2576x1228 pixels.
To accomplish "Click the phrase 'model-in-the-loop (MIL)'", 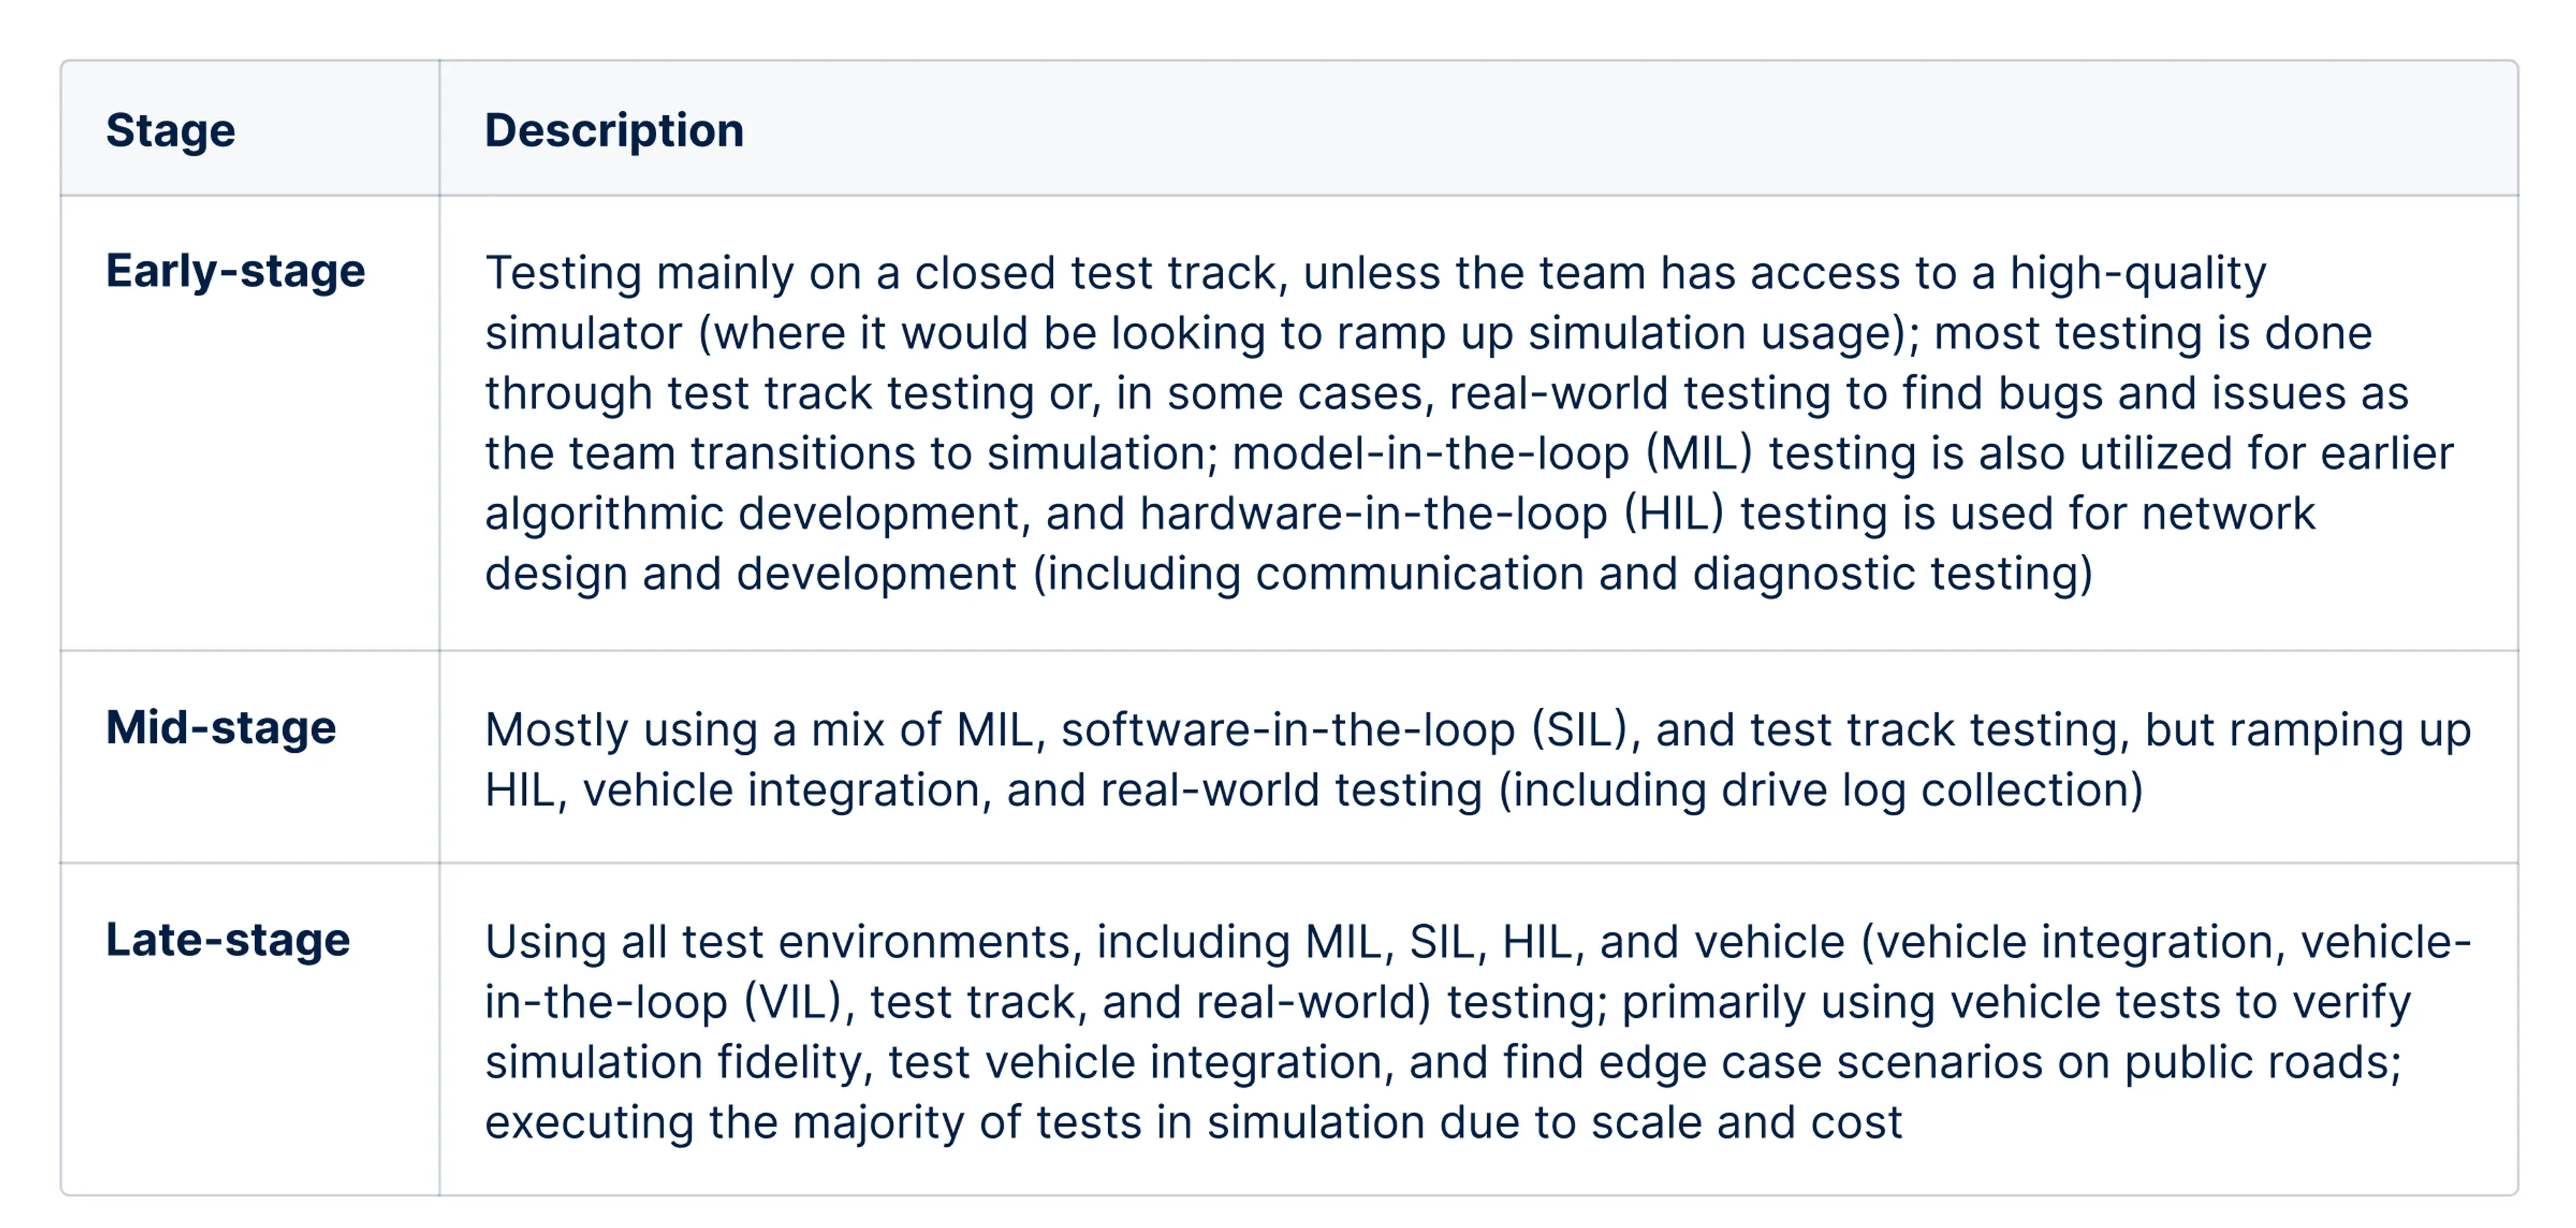I will click(1492, 454).
